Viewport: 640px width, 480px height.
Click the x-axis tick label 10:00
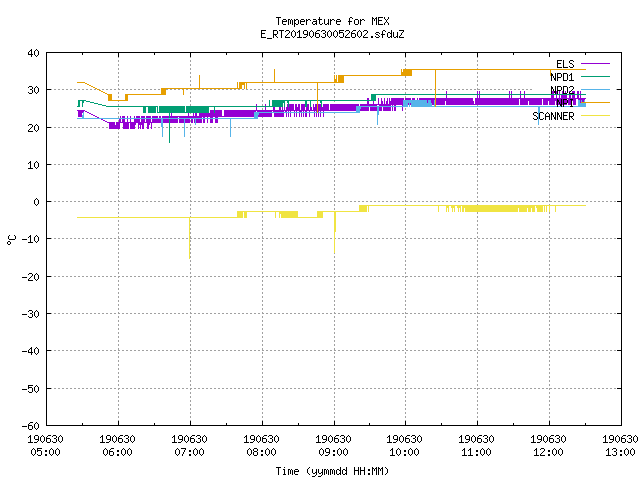404,452
